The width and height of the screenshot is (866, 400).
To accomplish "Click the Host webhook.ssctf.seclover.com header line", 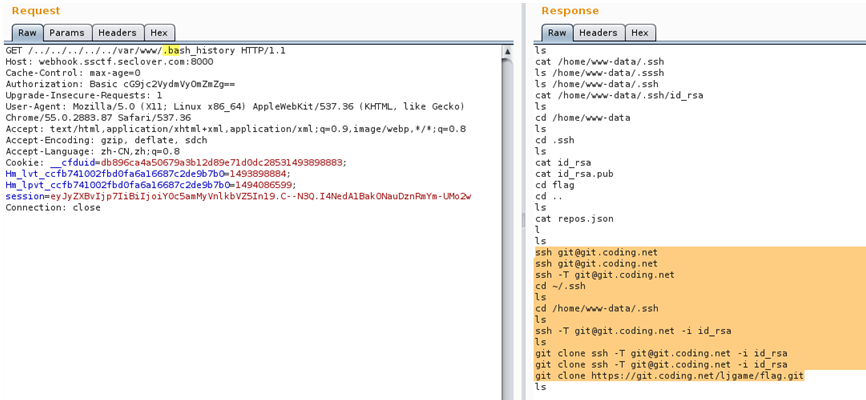I will pos(102,62).
